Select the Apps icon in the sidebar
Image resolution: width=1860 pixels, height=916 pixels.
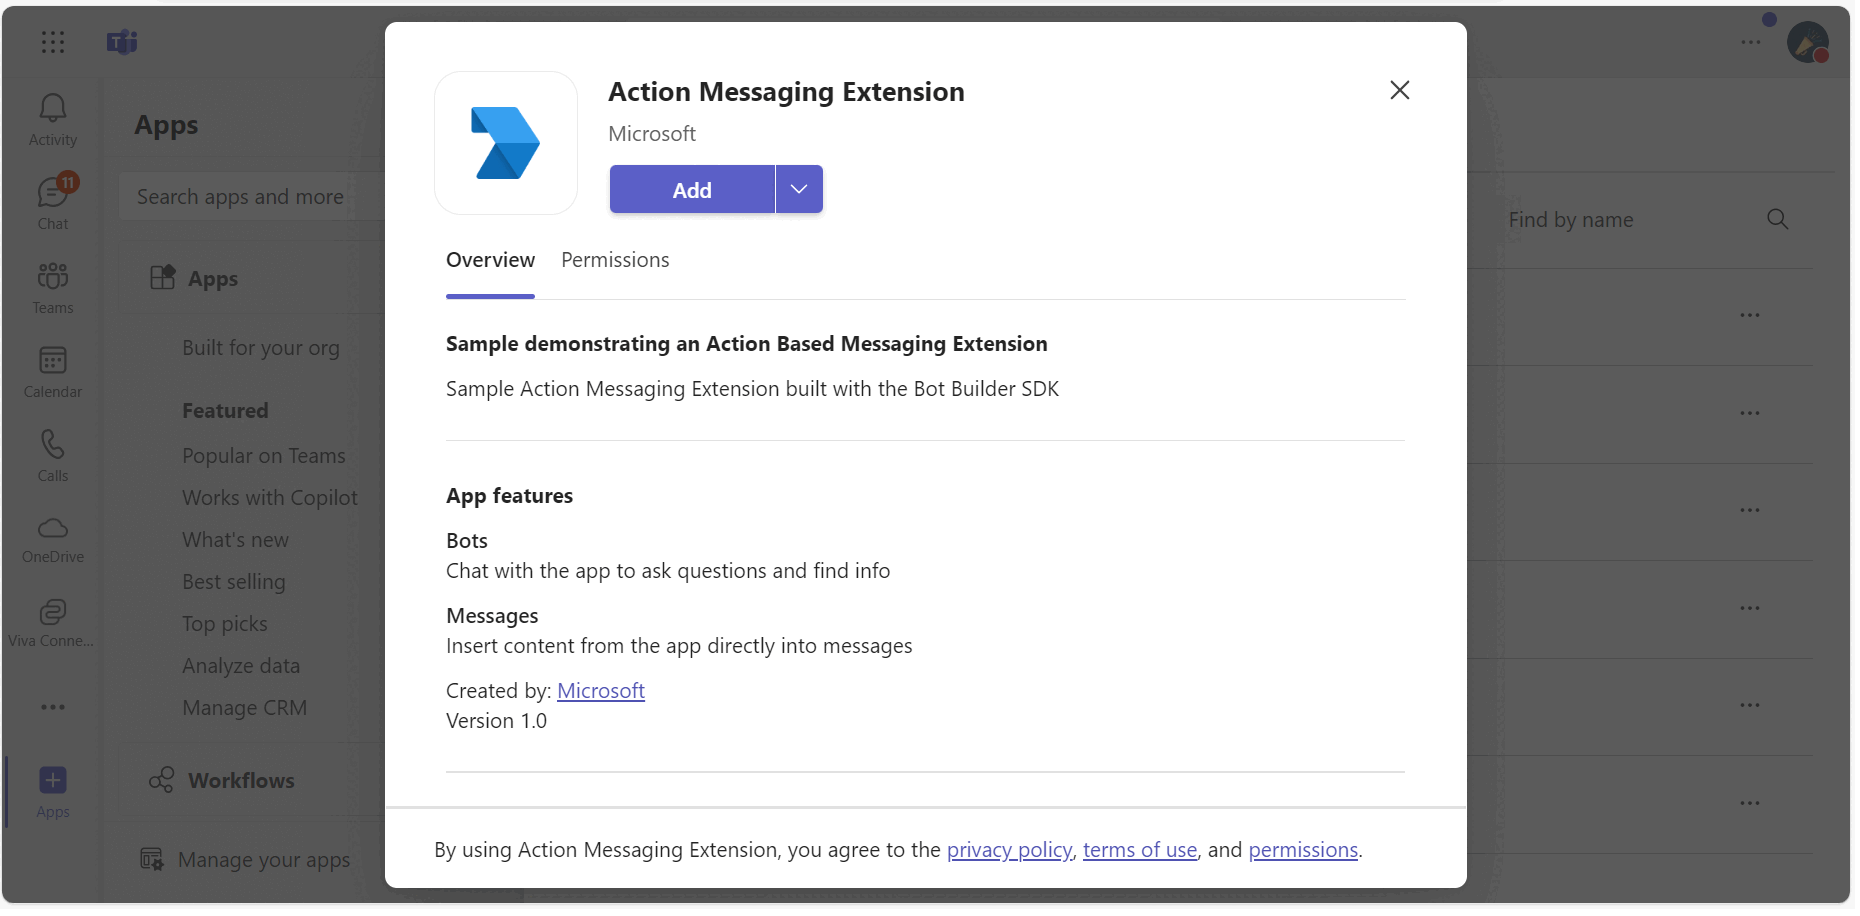point(52,790)
